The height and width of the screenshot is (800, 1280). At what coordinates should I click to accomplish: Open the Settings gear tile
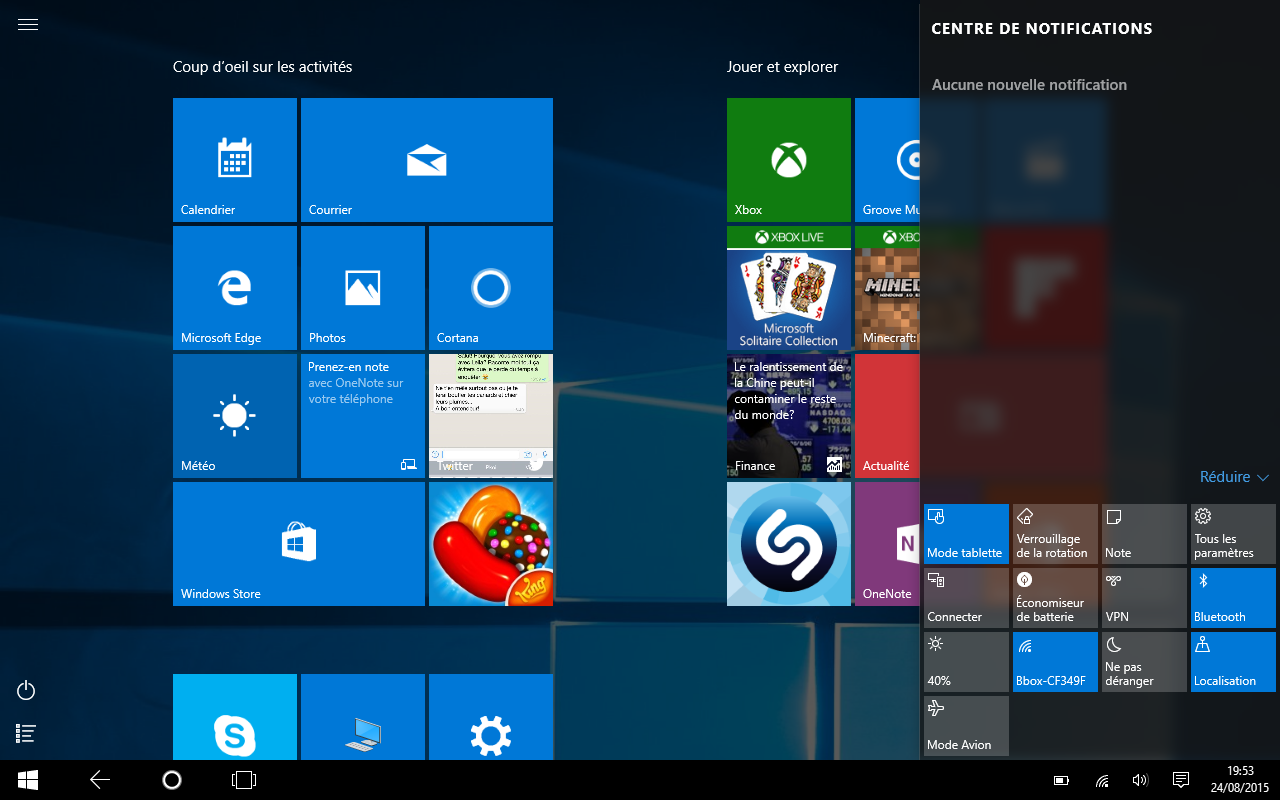point(491,717)
